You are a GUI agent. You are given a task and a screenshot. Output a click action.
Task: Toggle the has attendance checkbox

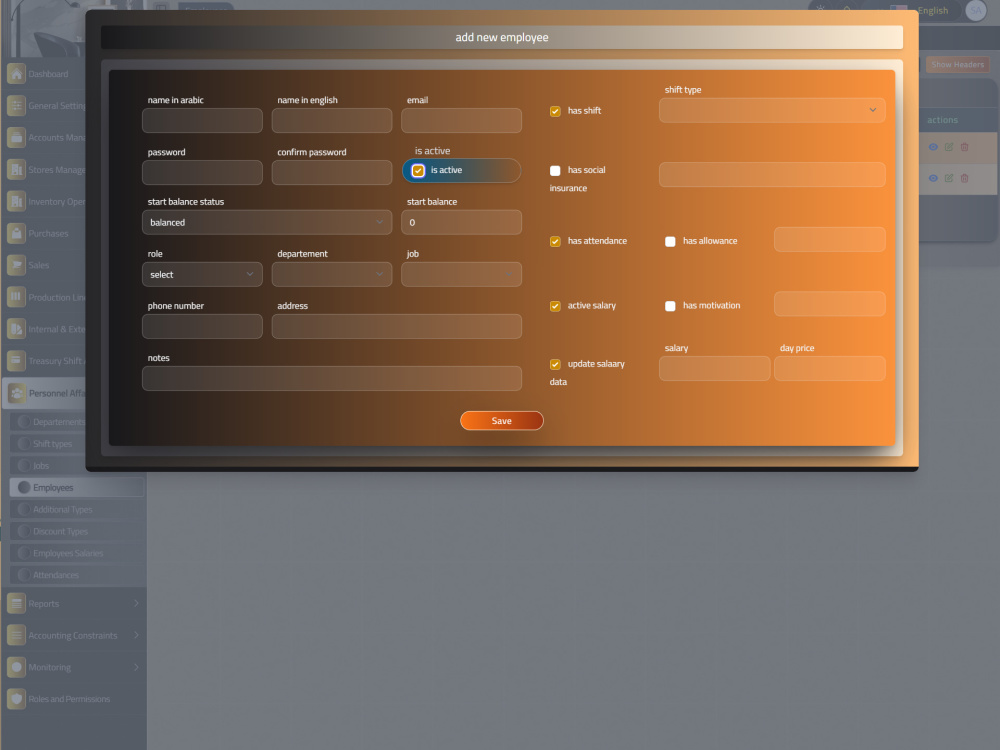(x=555, y=242)
